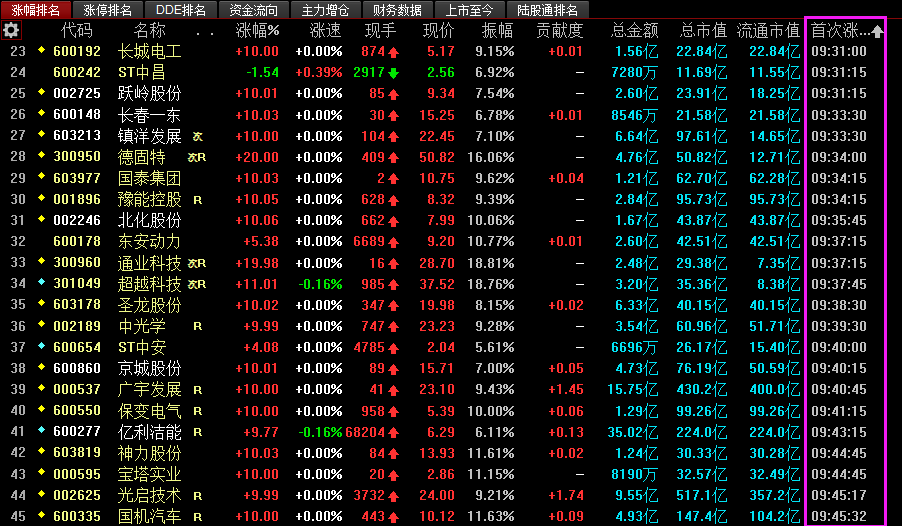Open the gear settings icon

tap(11, 30)
